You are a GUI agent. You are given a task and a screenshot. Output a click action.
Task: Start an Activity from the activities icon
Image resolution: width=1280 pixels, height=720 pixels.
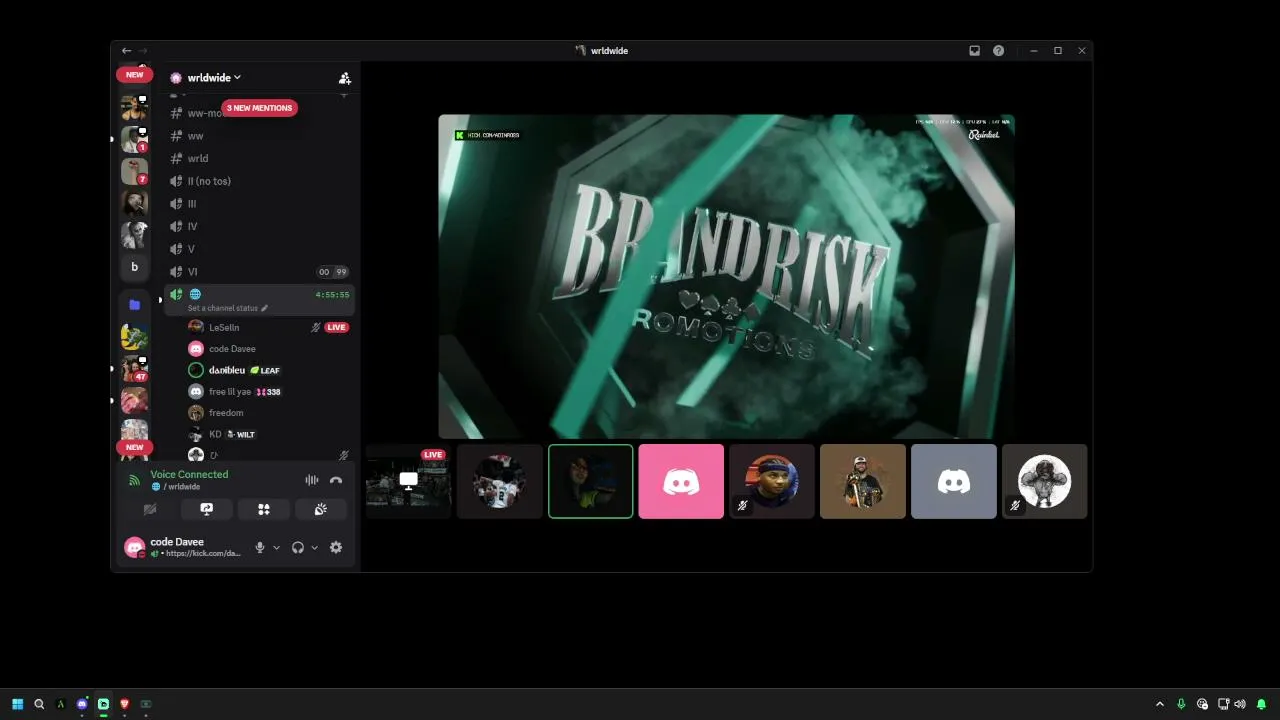(264, 509)
